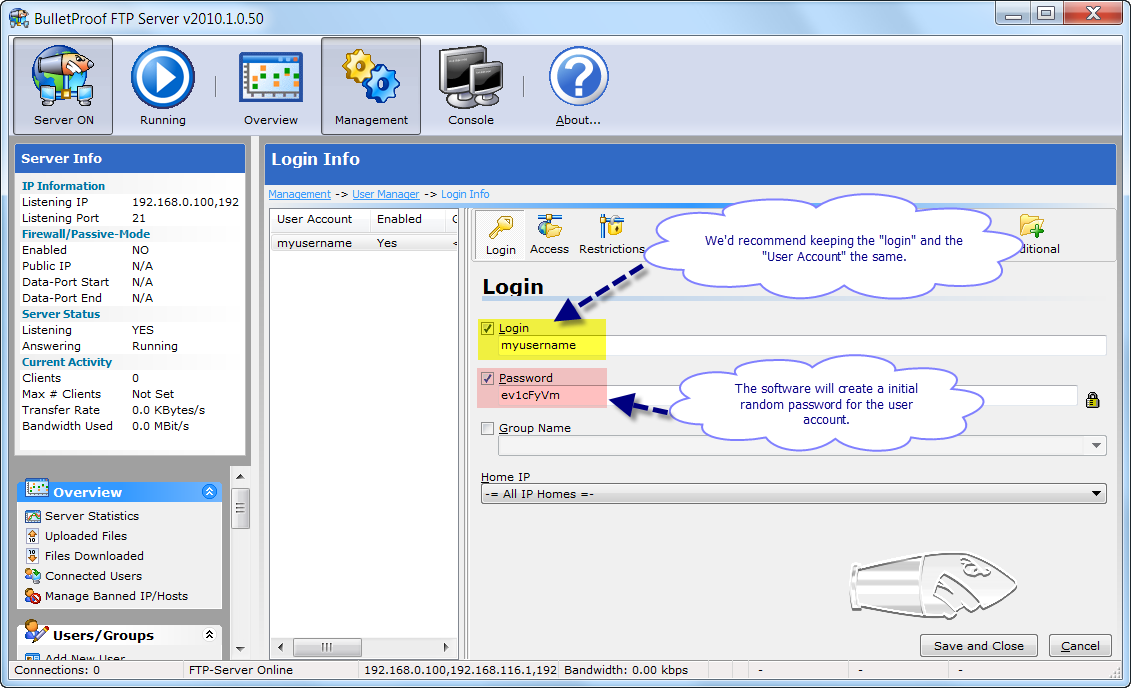Enable the Group Name checkbox

coord(488,428)
